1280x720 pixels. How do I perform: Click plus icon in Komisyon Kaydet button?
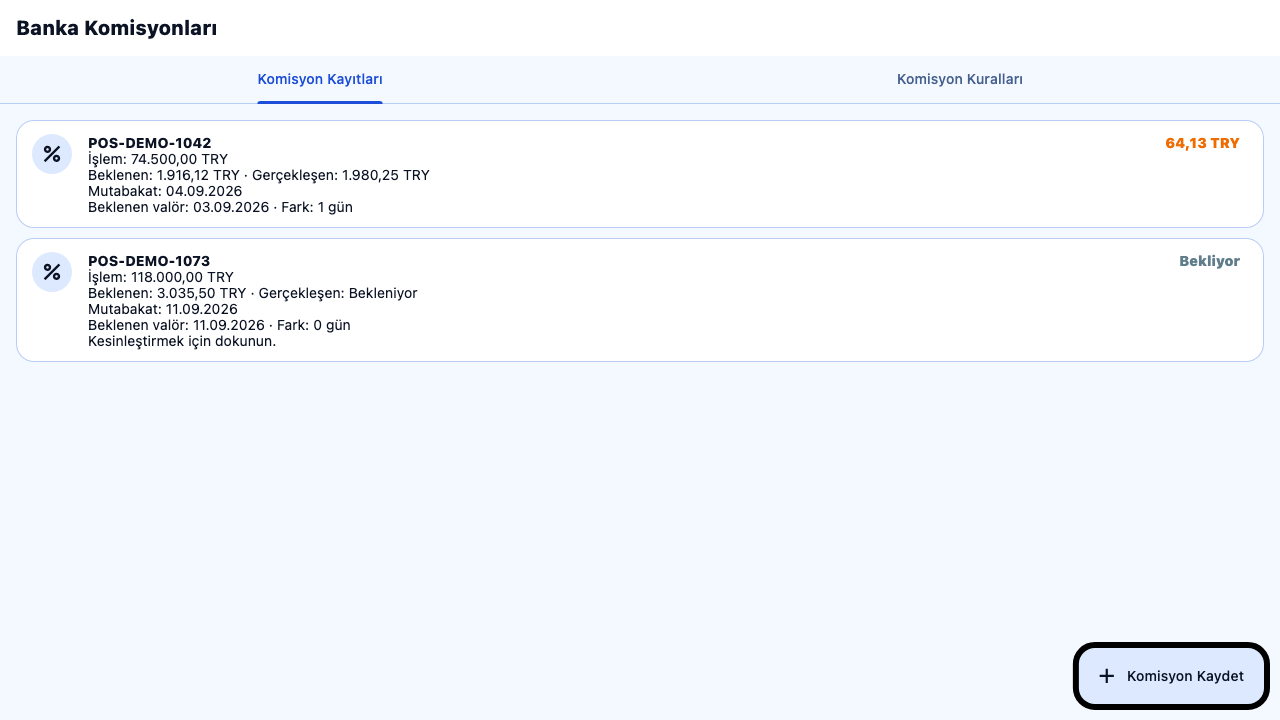click(1106, 676)
